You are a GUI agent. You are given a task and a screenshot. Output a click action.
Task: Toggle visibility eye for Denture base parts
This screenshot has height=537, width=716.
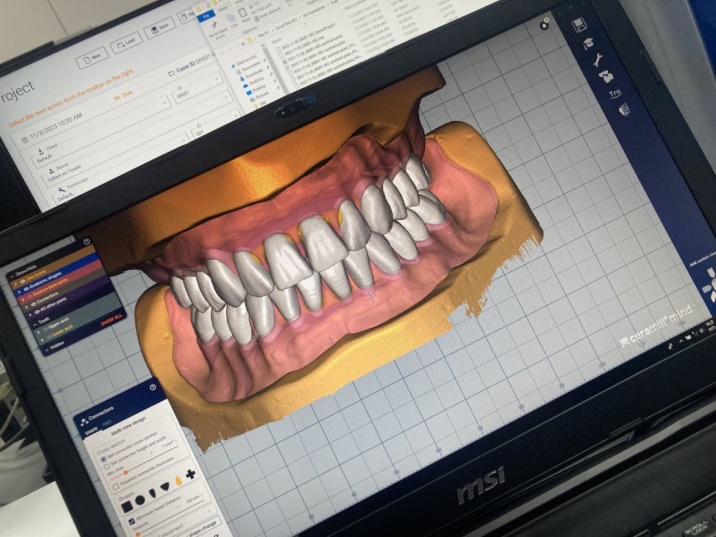[29, 297]
